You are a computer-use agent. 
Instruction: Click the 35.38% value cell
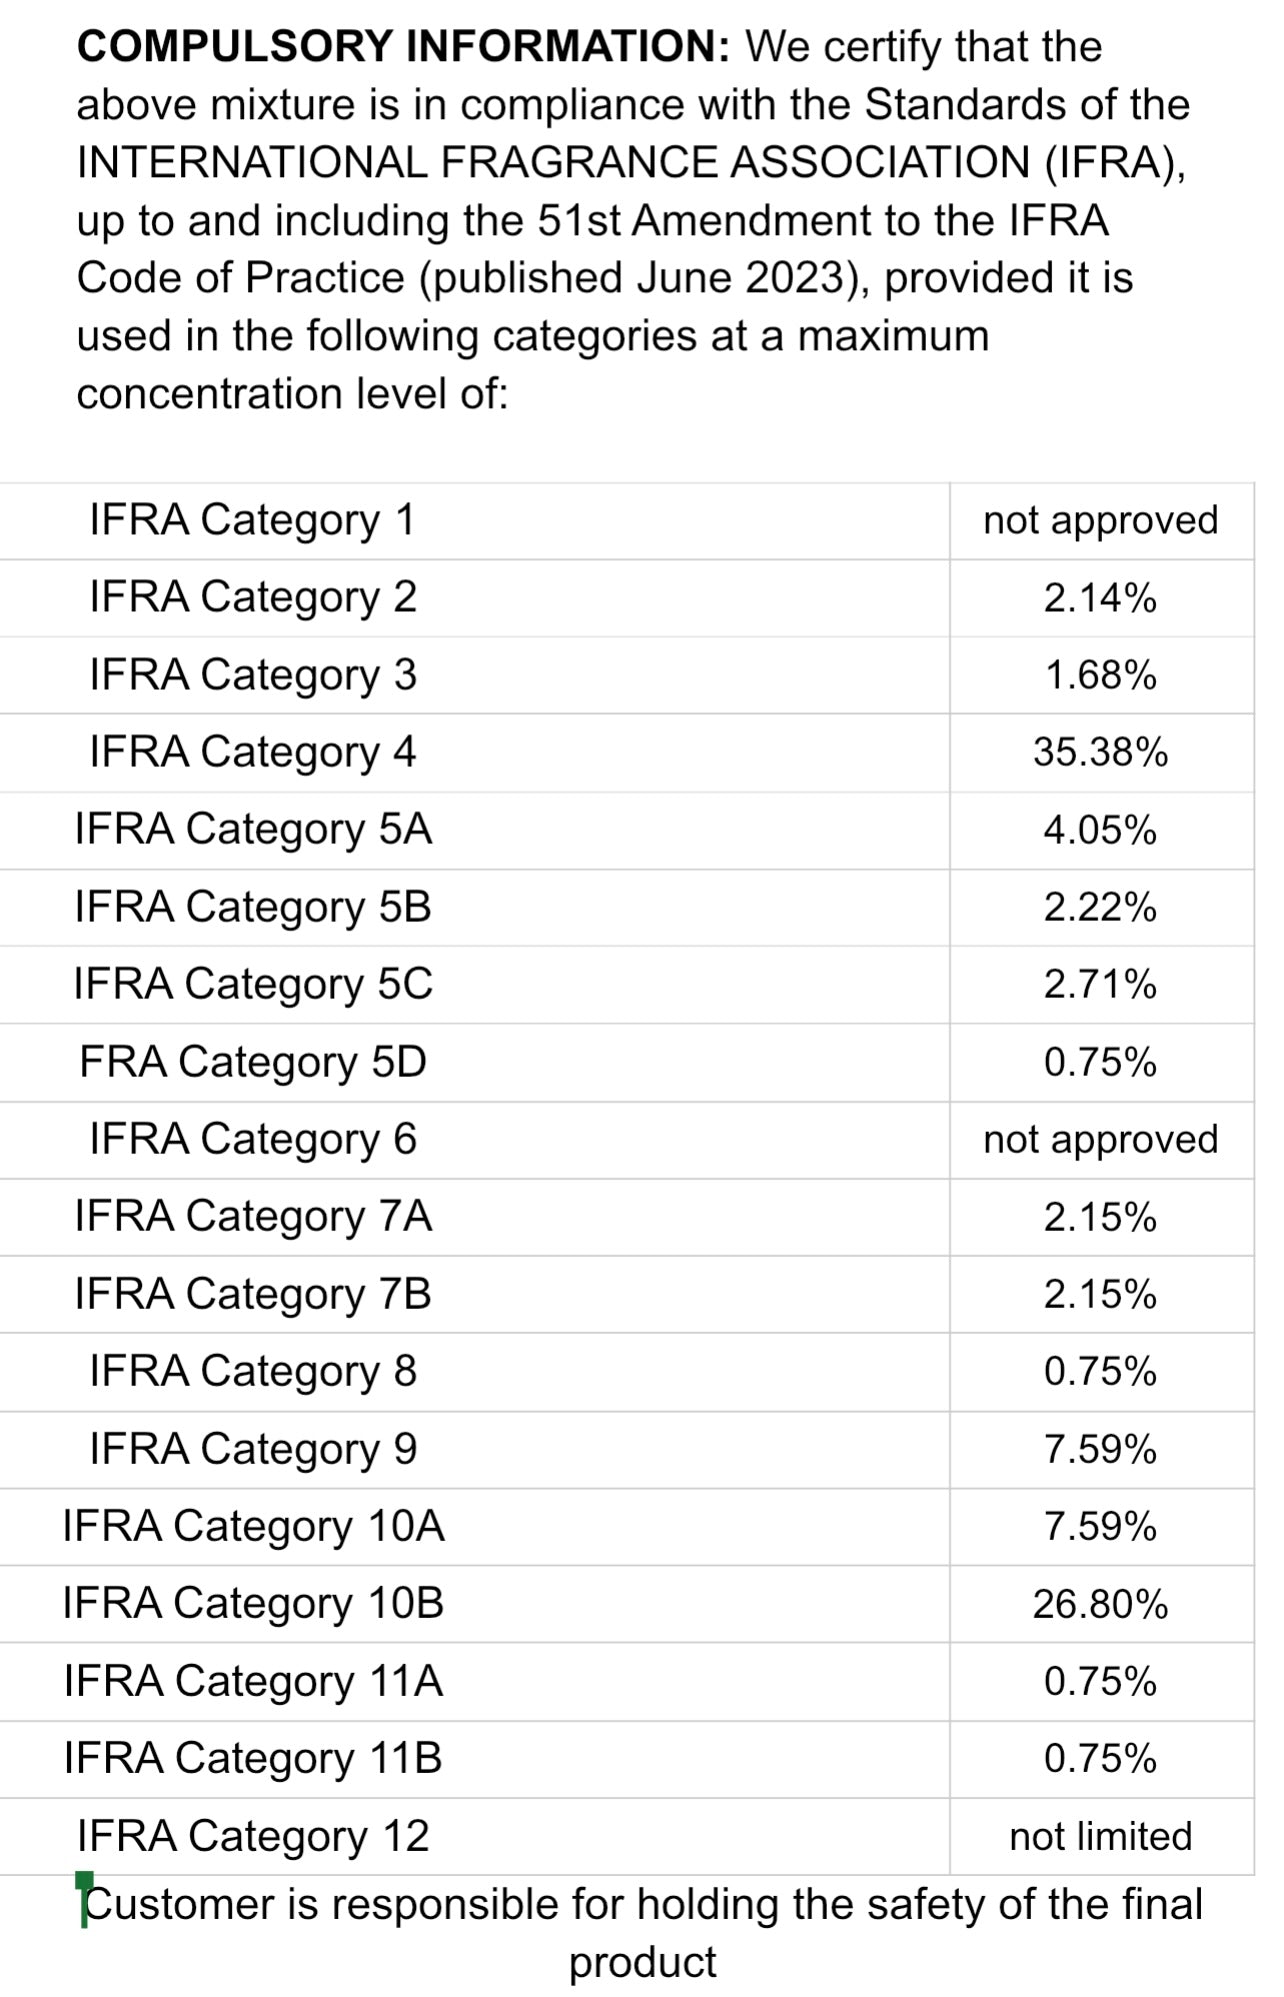pyautogui.click(x=1100, y=752)
